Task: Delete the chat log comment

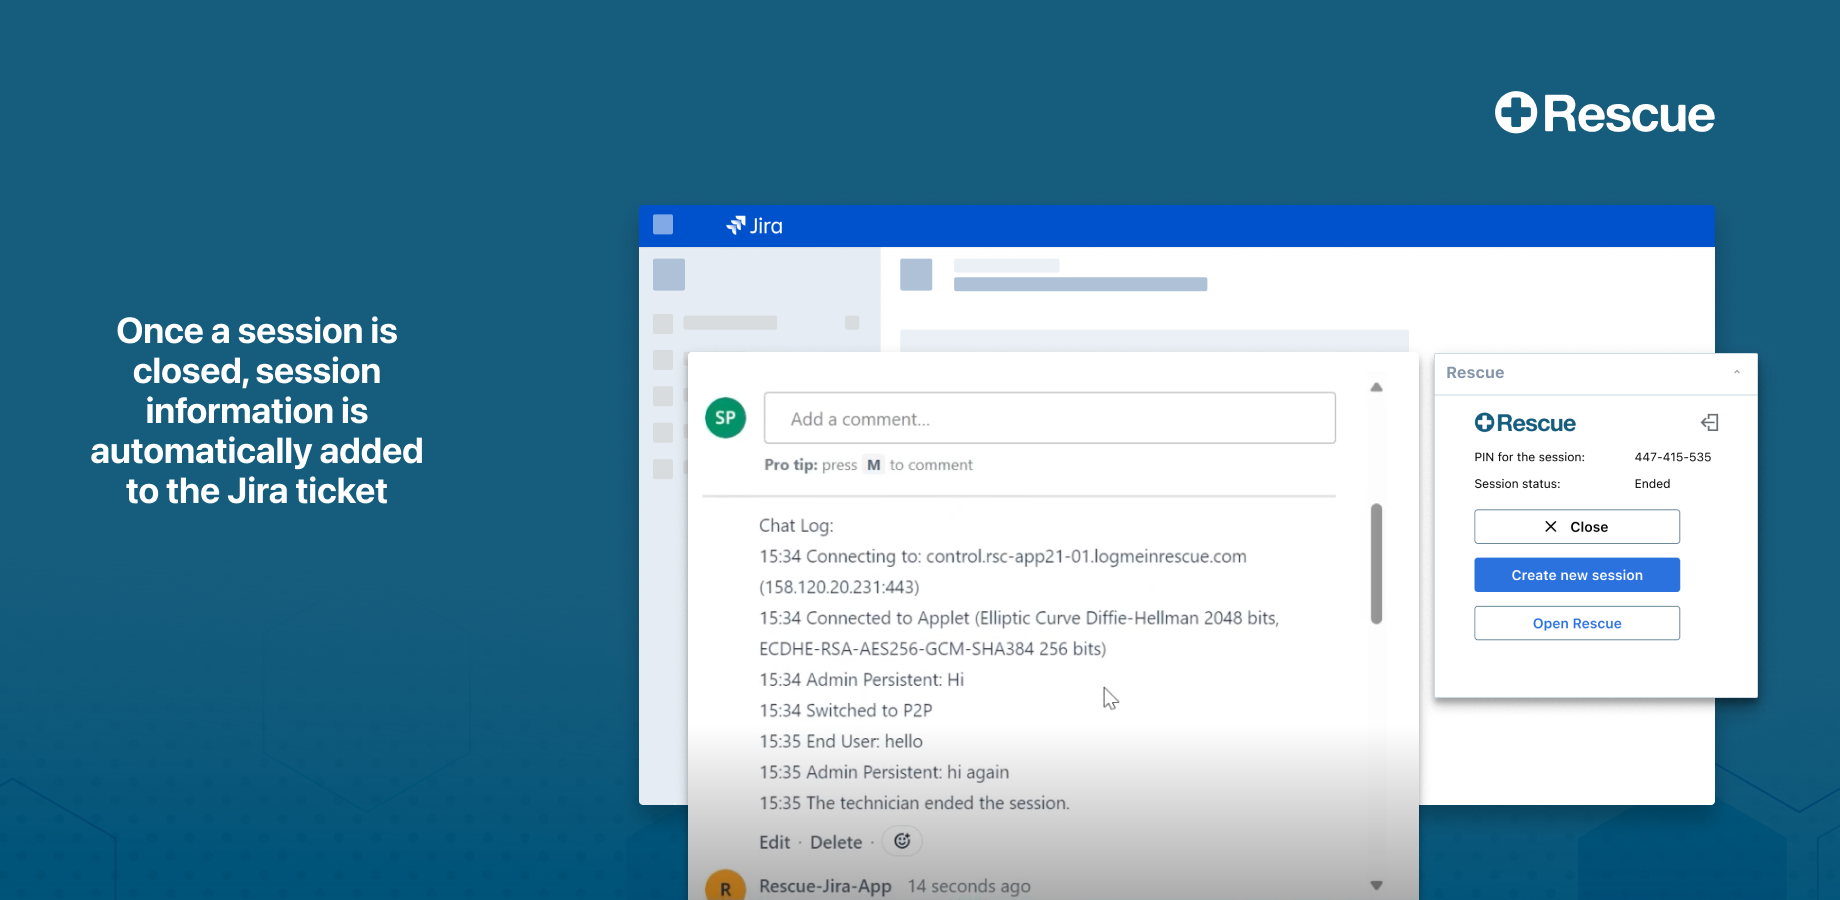Action: pyautogui.click(x=836, y=842)
